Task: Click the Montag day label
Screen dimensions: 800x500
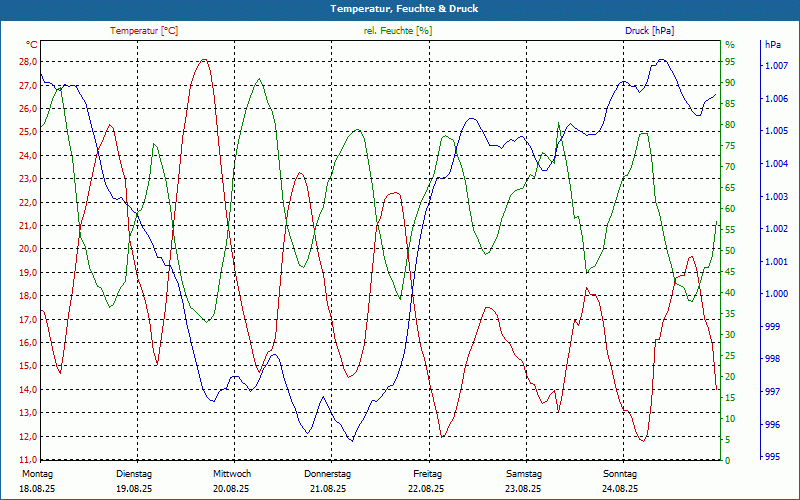Action: (37, 474)
